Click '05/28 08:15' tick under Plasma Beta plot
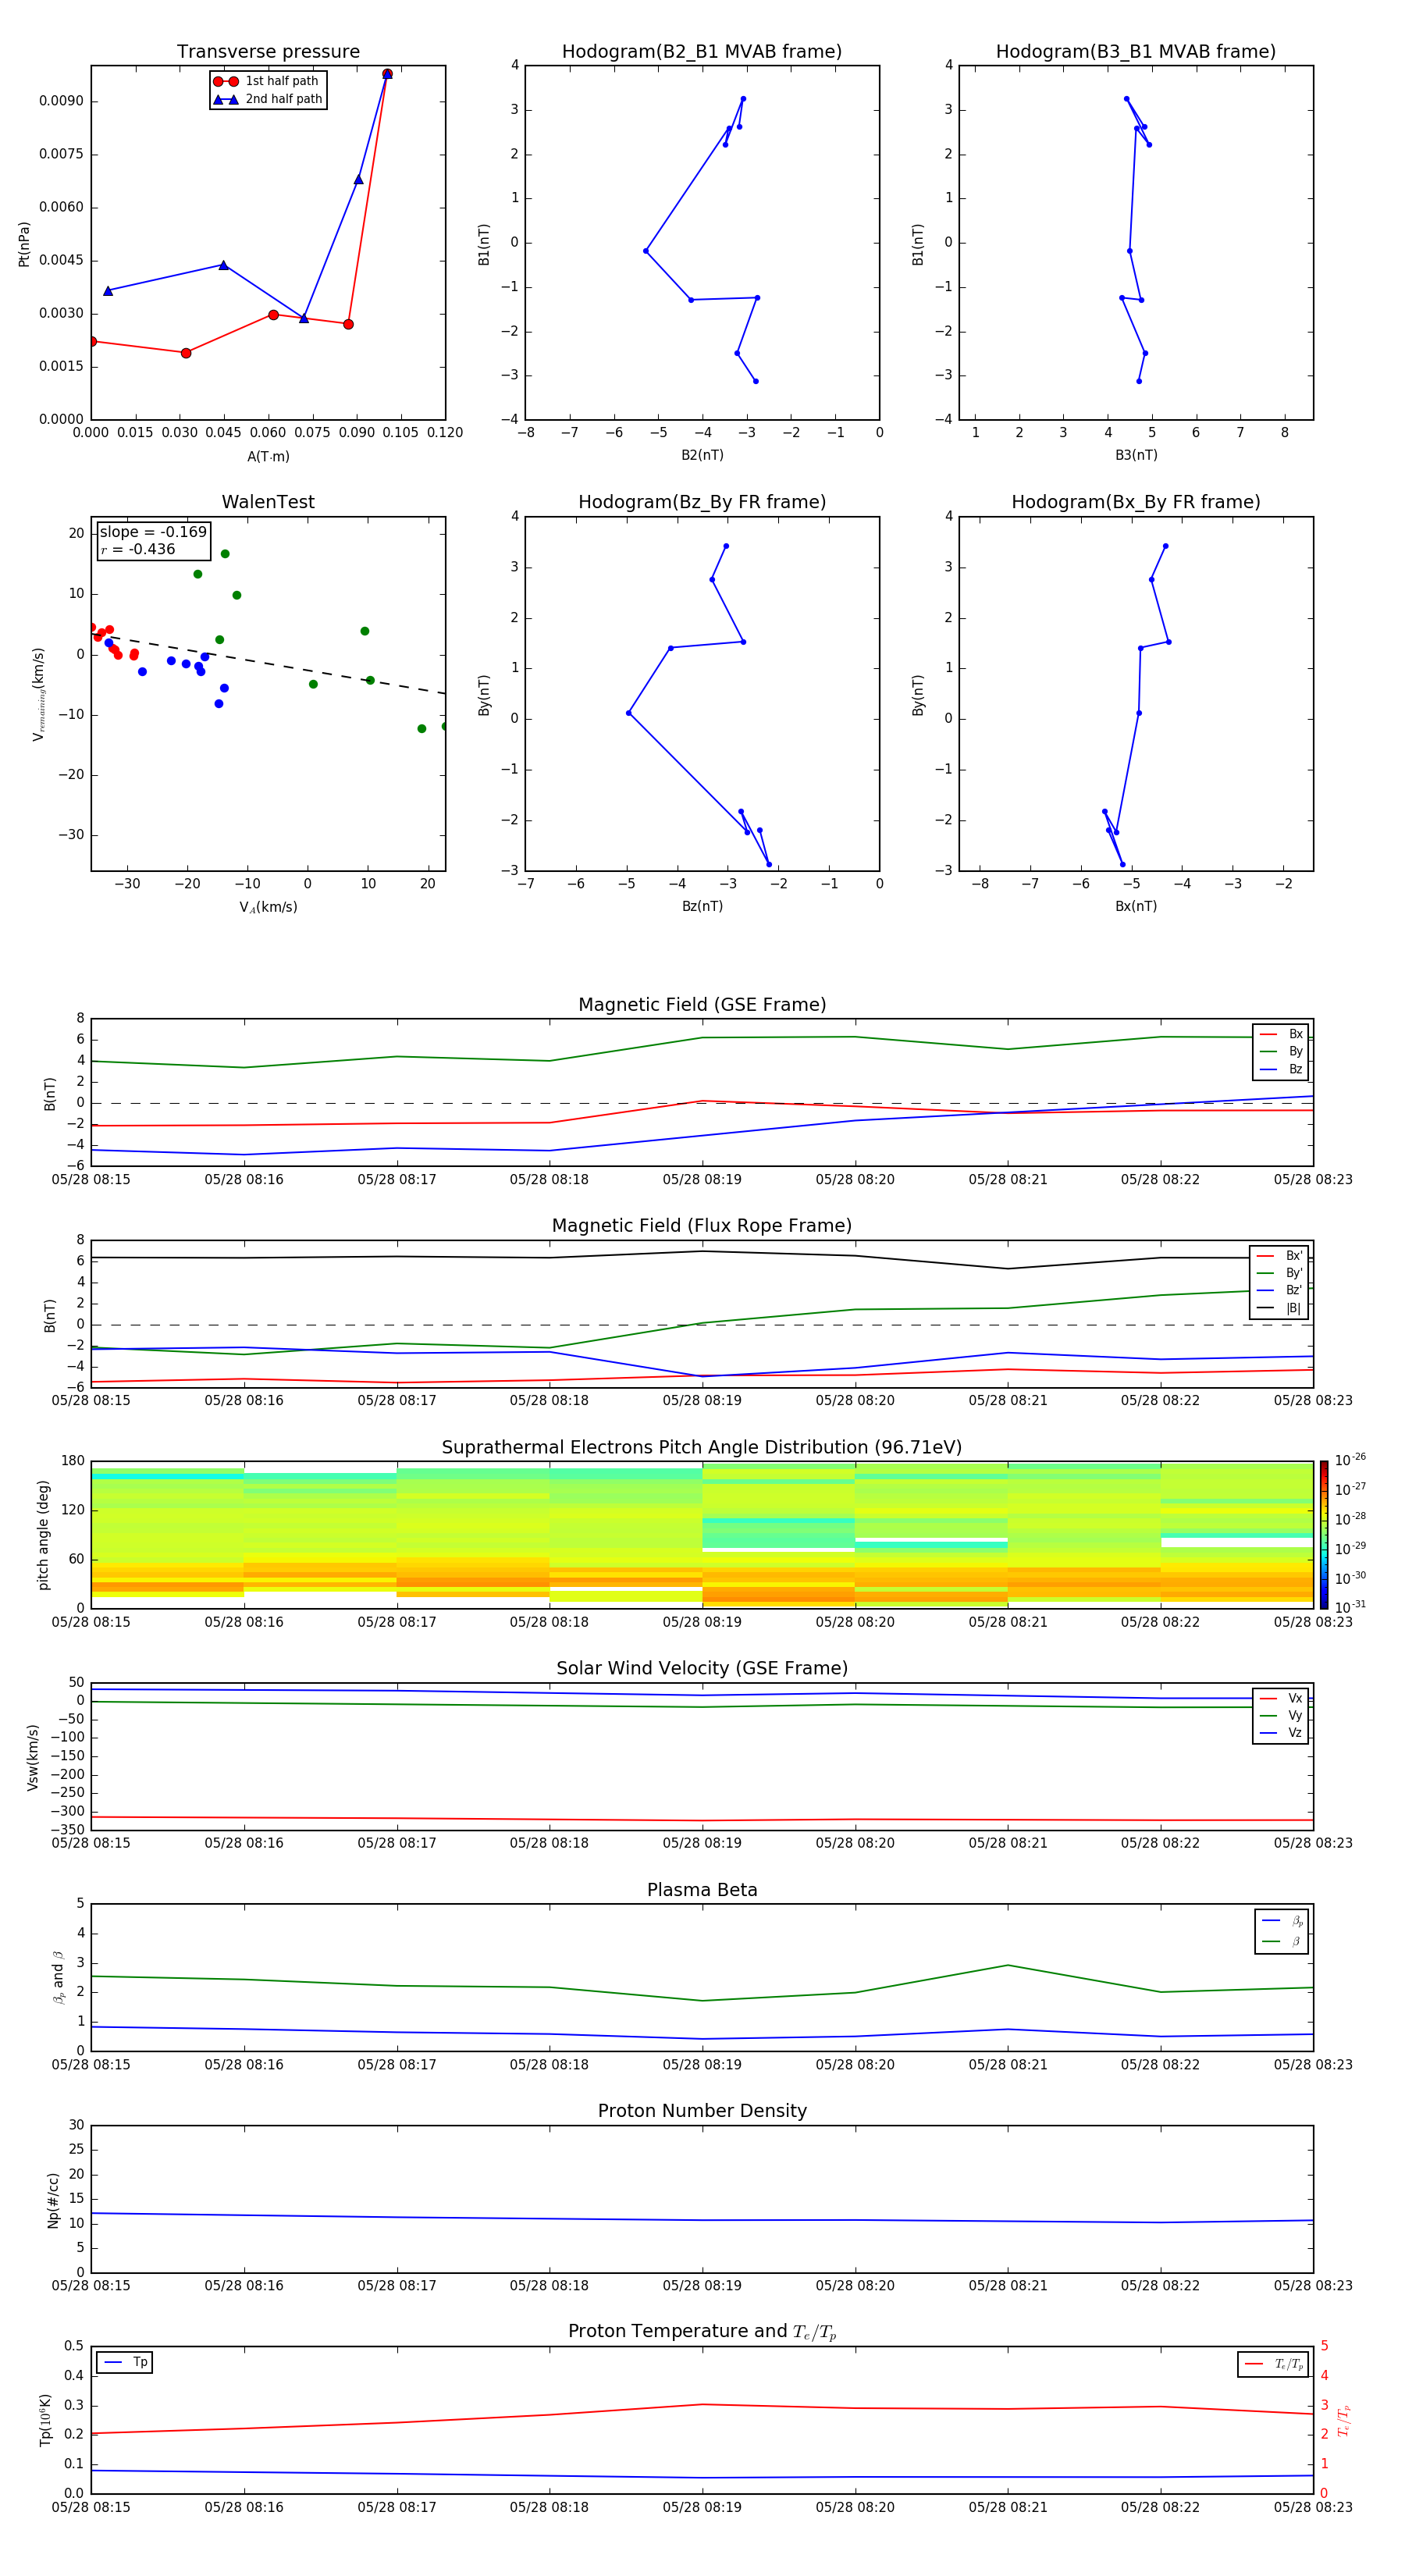The image size is (1405, 2576). [91, 2064]
